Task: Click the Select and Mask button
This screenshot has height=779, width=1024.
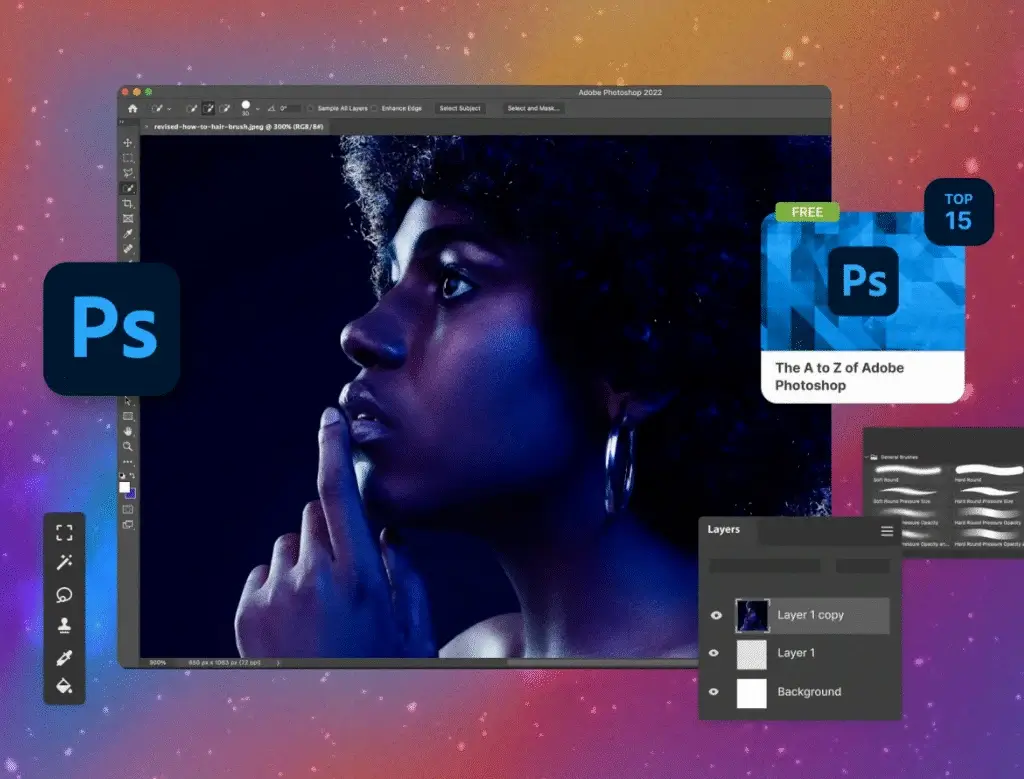Action: pos(532,108)
